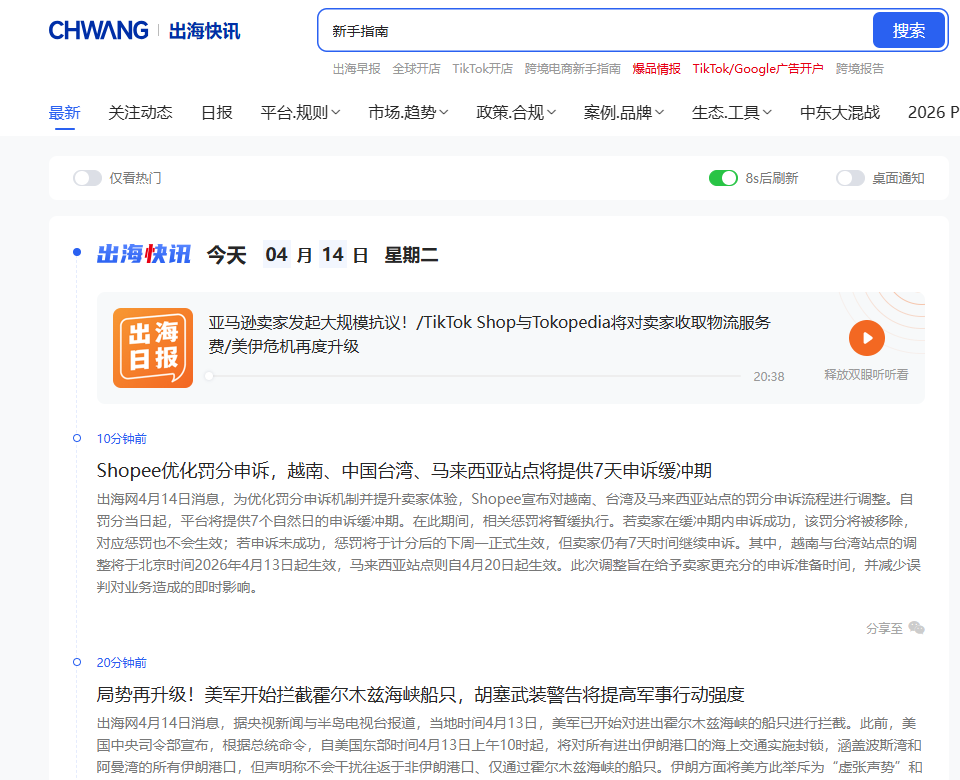Toggle the 仅看热门 switch

coord(87,178)
